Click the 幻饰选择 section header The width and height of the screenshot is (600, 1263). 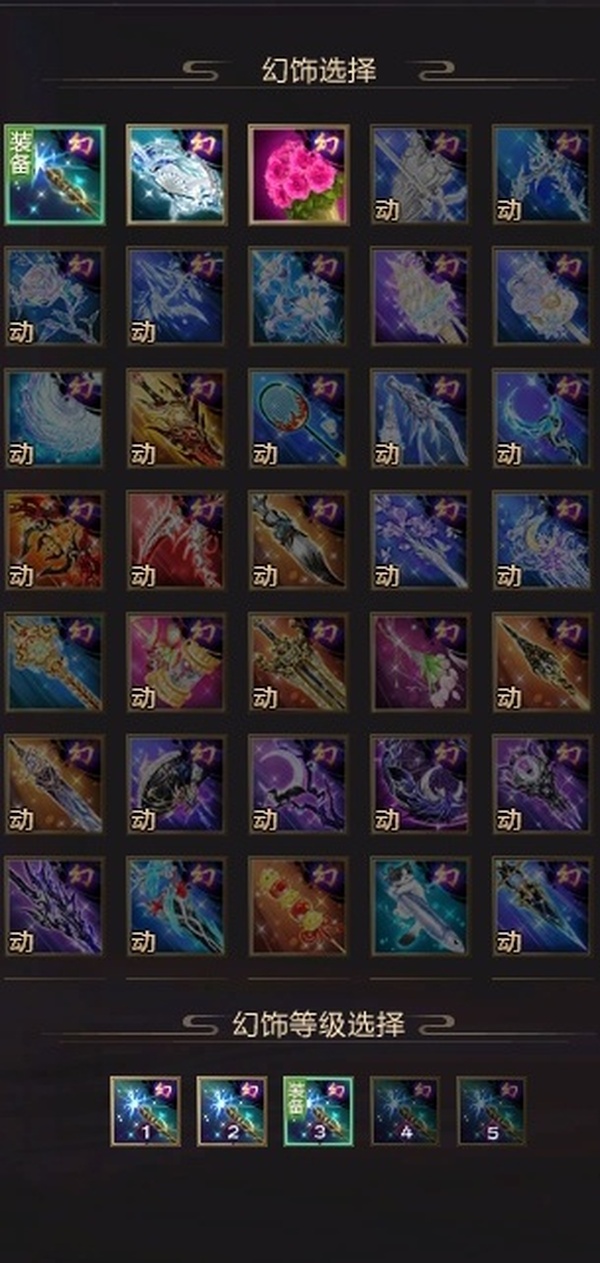(x=318, y=71)
